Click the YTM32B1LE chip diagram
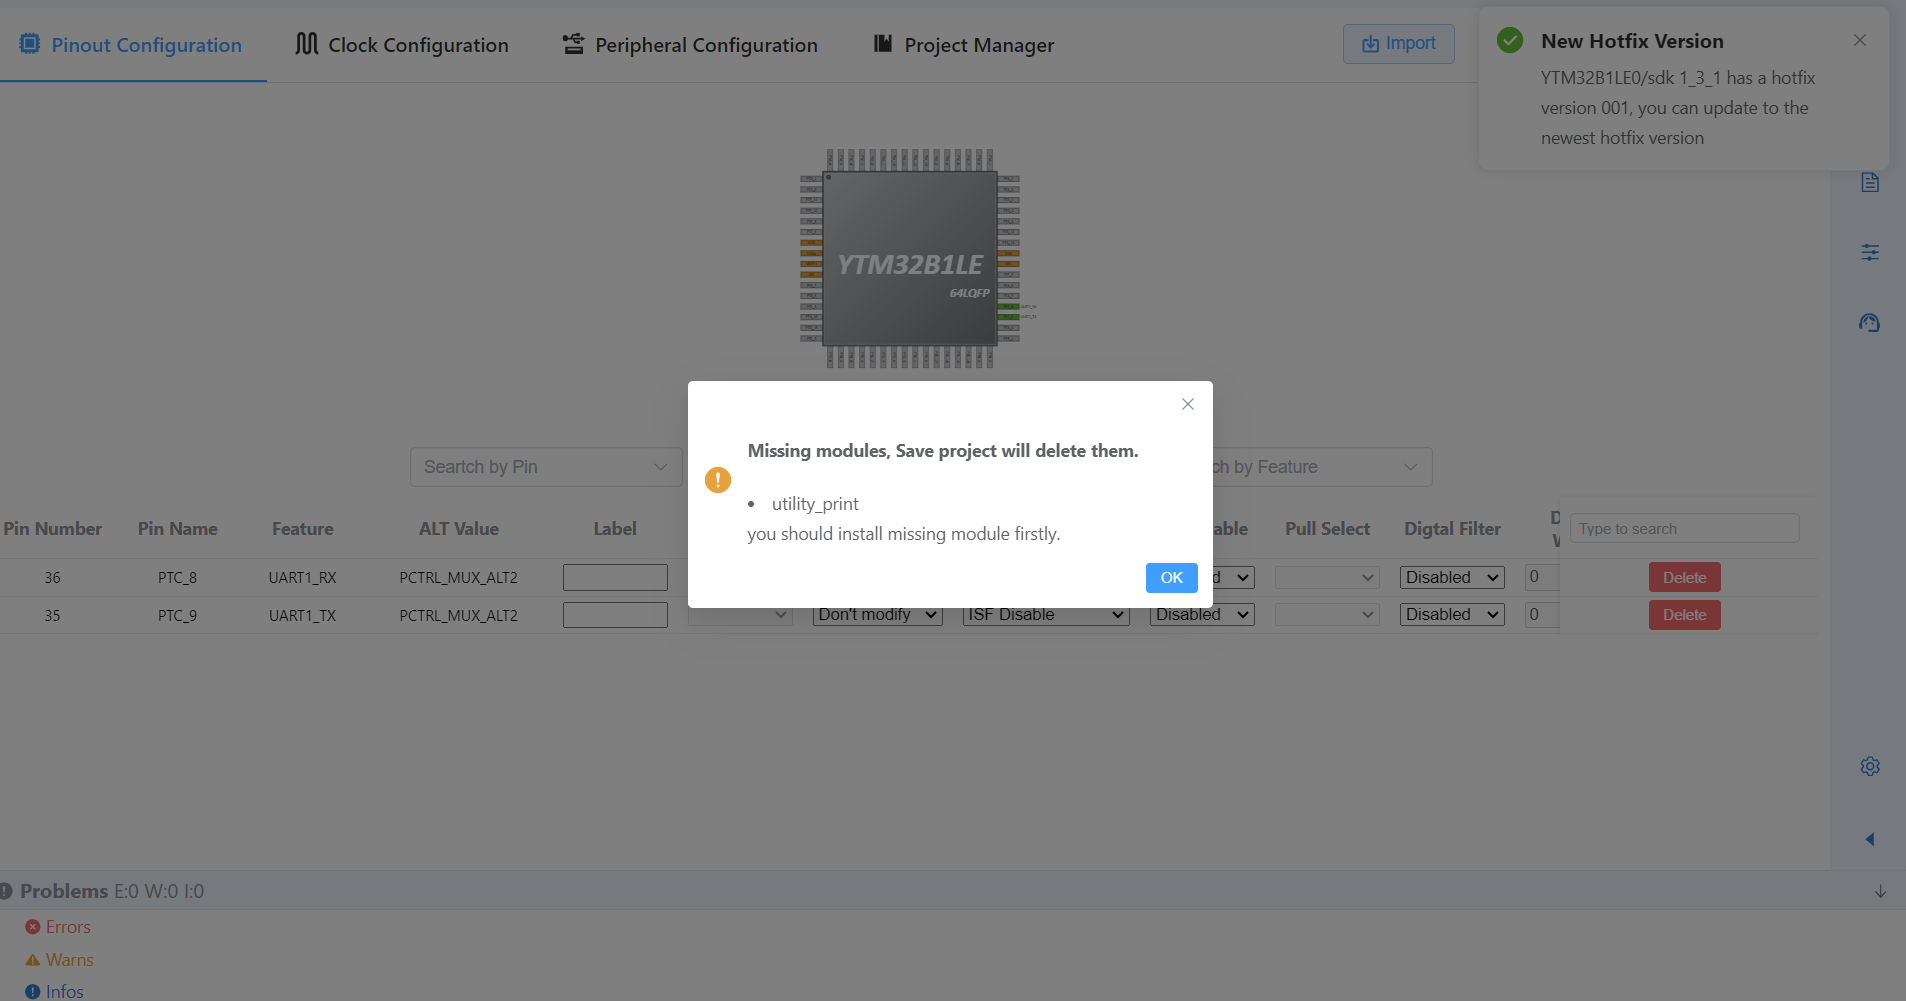Viewport: 1906px width, 1001px height. pyautogui.click(x=909, y=260)
